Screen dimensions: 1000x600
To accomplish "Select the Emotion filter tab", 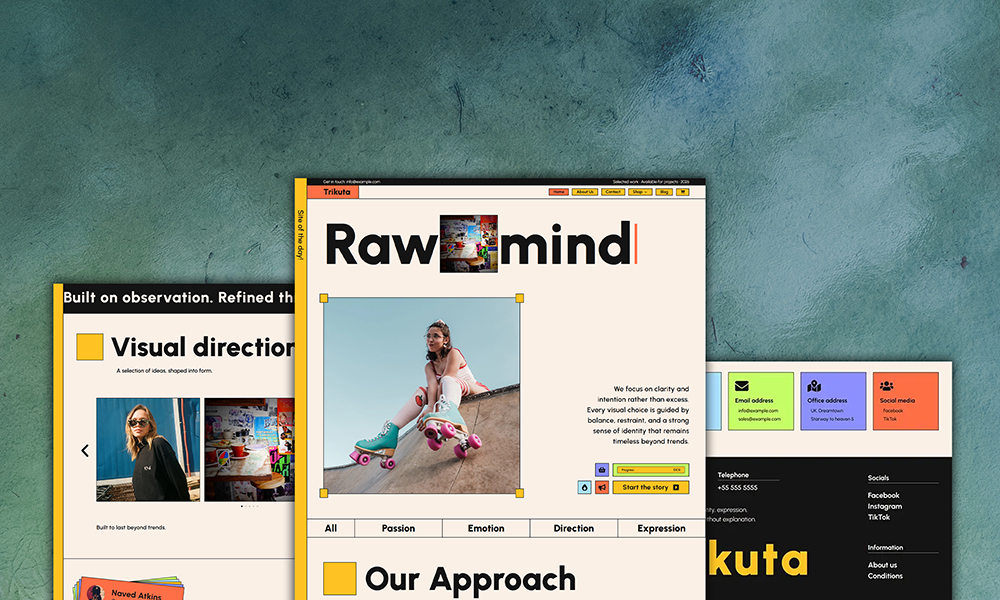I will (x=486, y=528).
